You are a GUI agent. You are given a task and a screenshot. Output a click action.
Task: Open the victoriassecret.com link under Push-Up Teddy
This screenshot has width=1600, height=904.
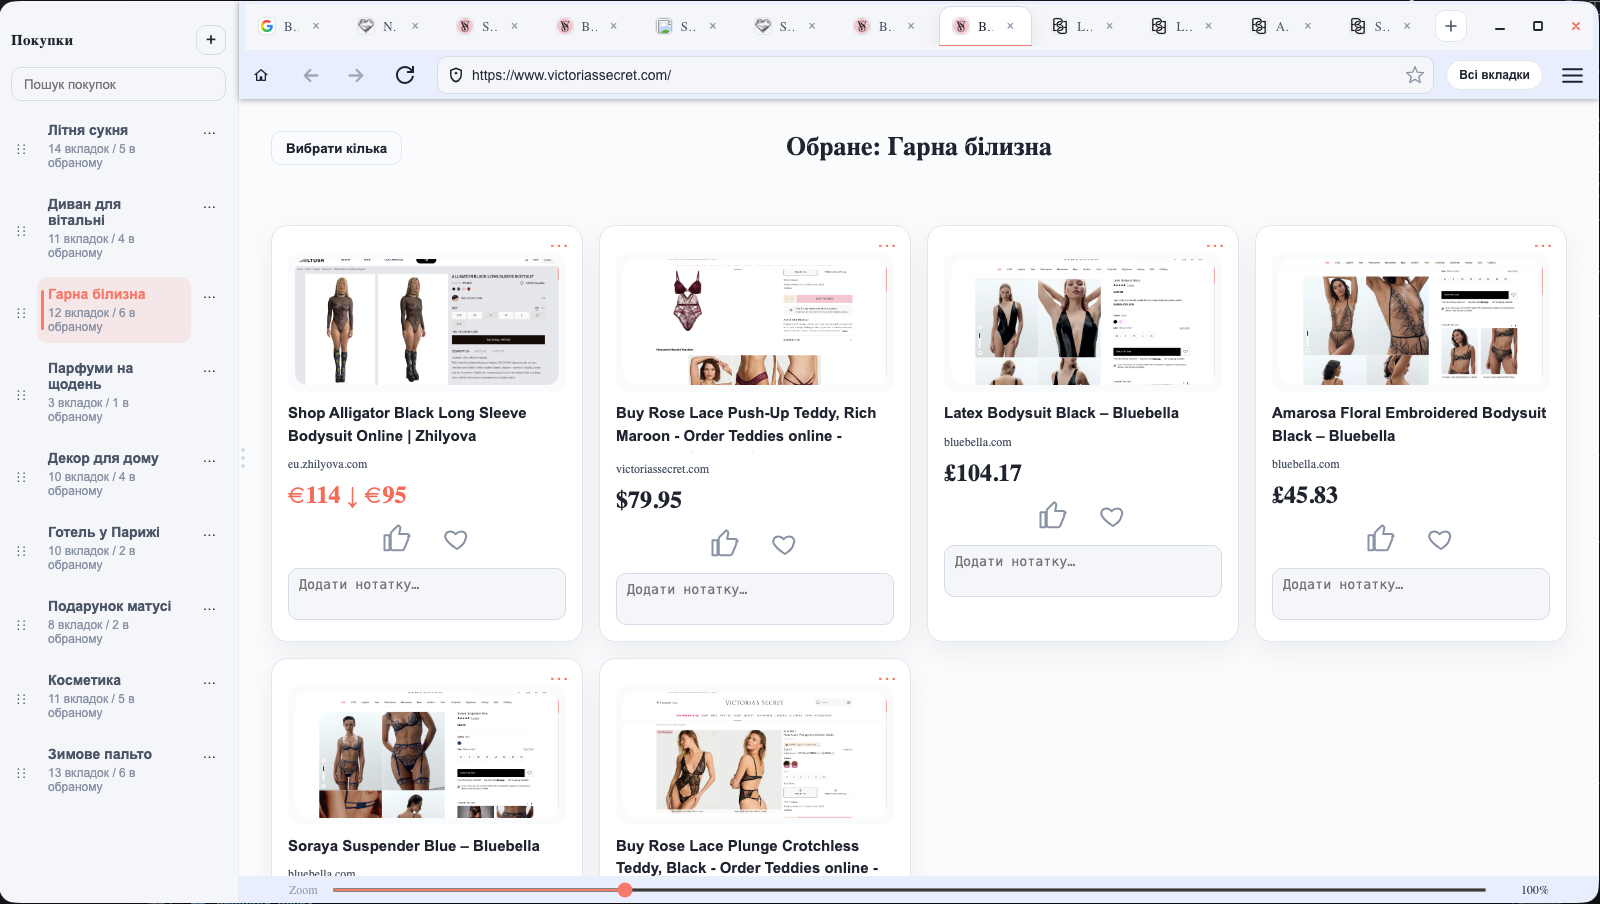pyautogui.click(x=662, y=469)
